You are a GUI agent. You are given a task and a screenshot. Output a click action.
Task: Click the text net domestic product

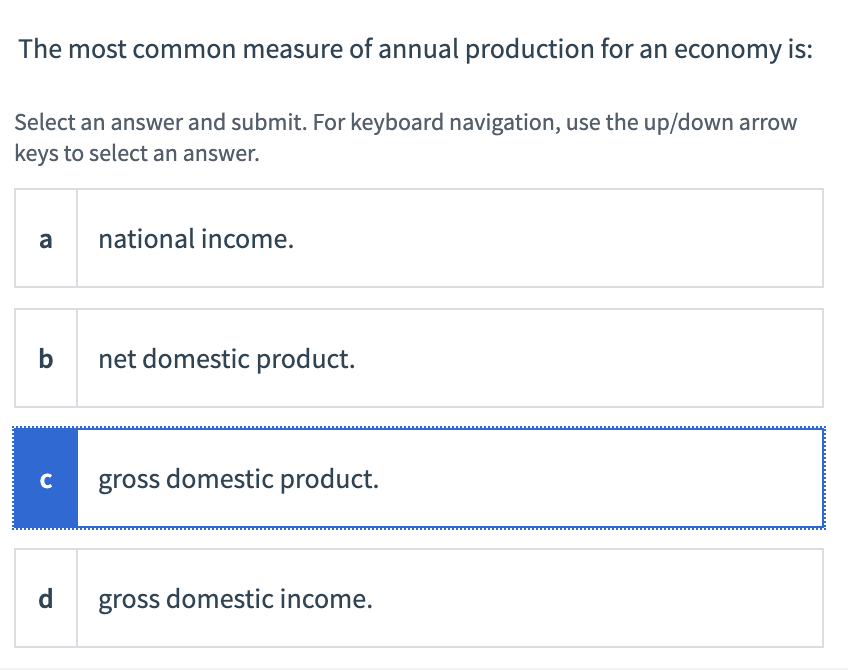(x=224, y=358)
